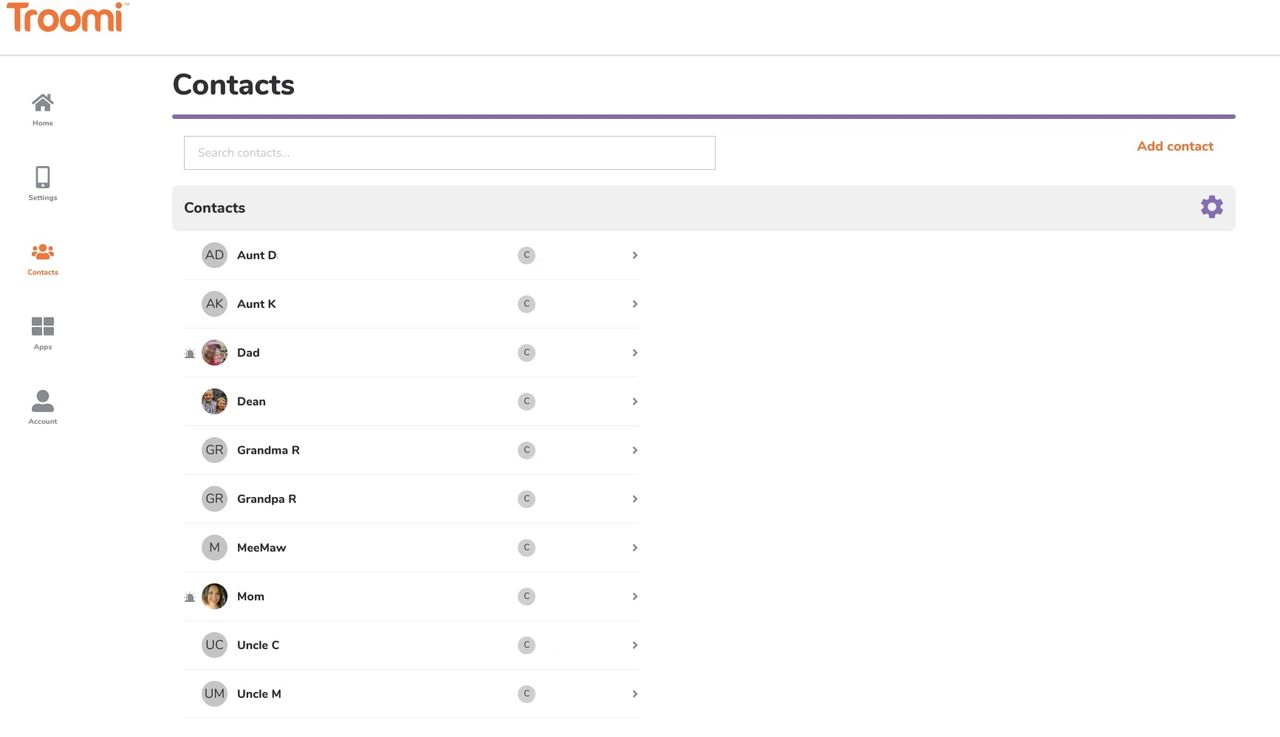The image size is (1280, 737).
Task: Click the emergency alarm icon beside Dad
Action: tap(190, 353)
